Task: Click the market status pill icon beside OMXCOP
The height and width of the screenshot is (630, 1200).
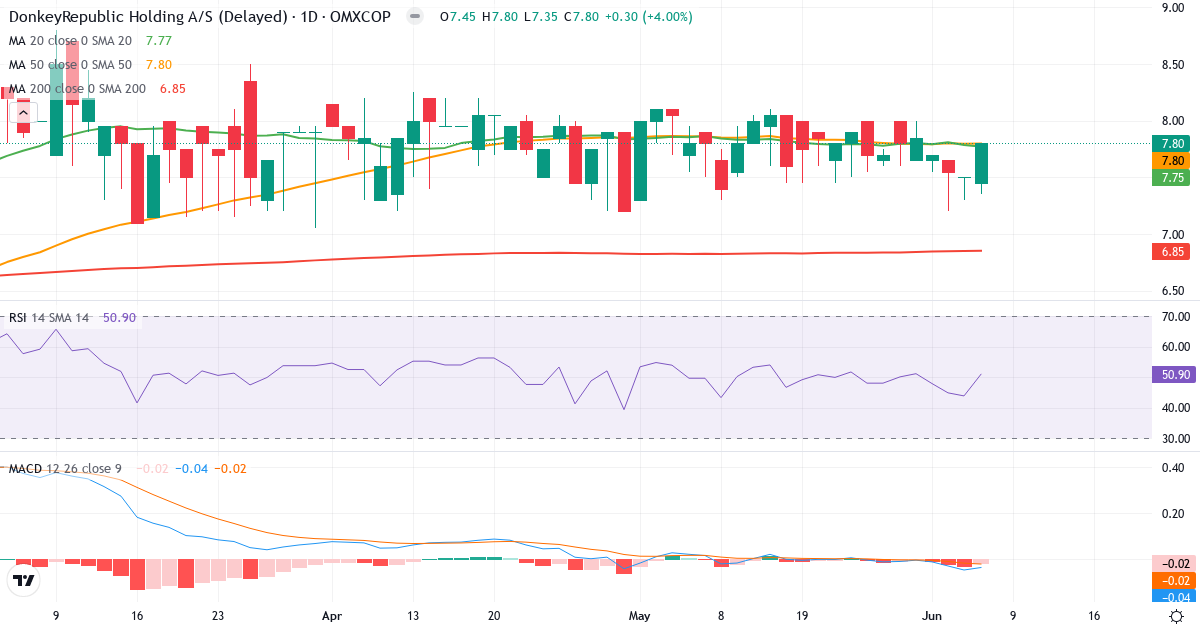Action: (415, 17)
